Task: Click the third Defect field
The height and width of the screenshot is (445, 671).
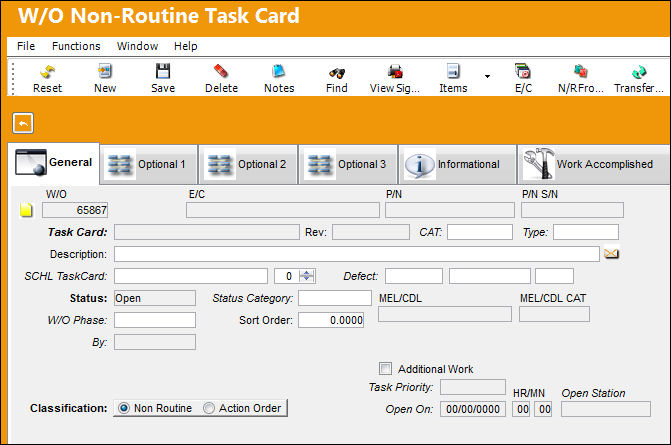Action: point(554,276)
